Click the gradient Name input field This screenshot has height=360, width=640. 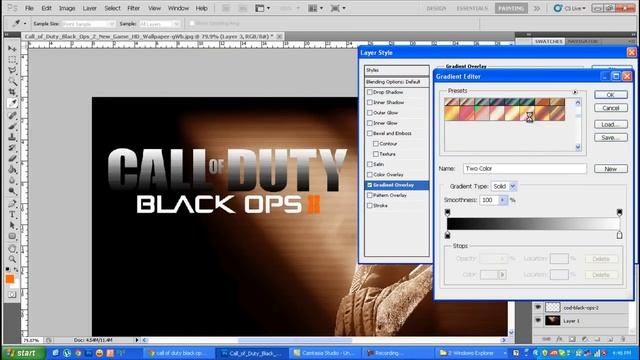point(524,169)
